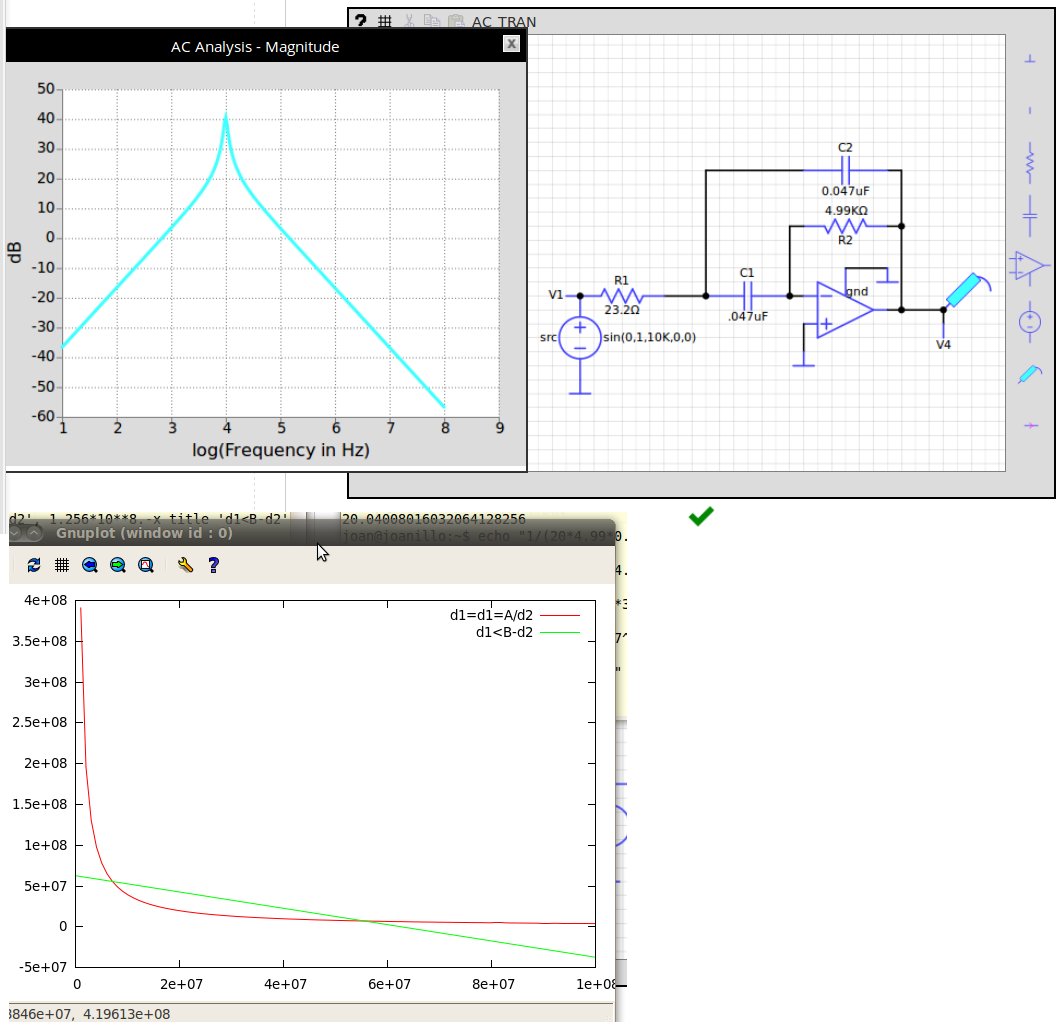Select the capacitor part in the palette
The height and width of the screenshot is (1028, 1058).
pos(1030,214)
